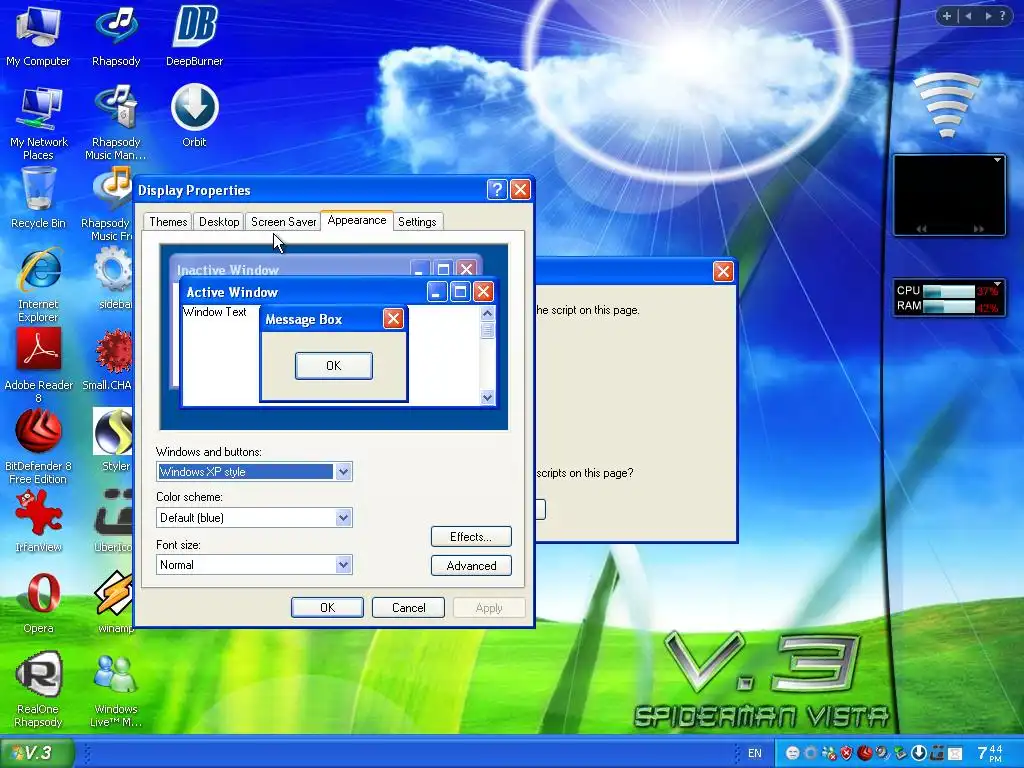Image resolution: width=1024 pixels, height=768 pixels.
Task: Open the Screen Saver tab
Action: (283, 221)
